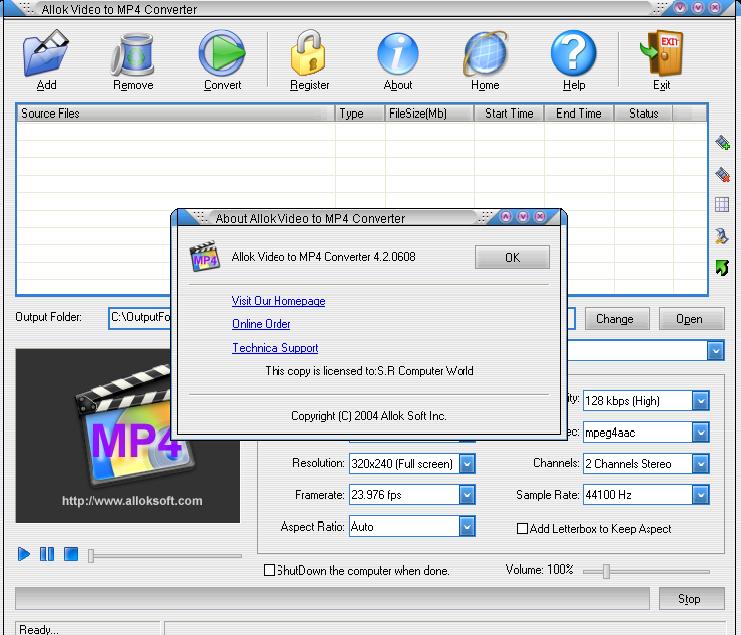The width and height of the screenshot is (741, 635).
Task: Click the MP4 clapperboard icon in About dialog
Action: point(205,257)
